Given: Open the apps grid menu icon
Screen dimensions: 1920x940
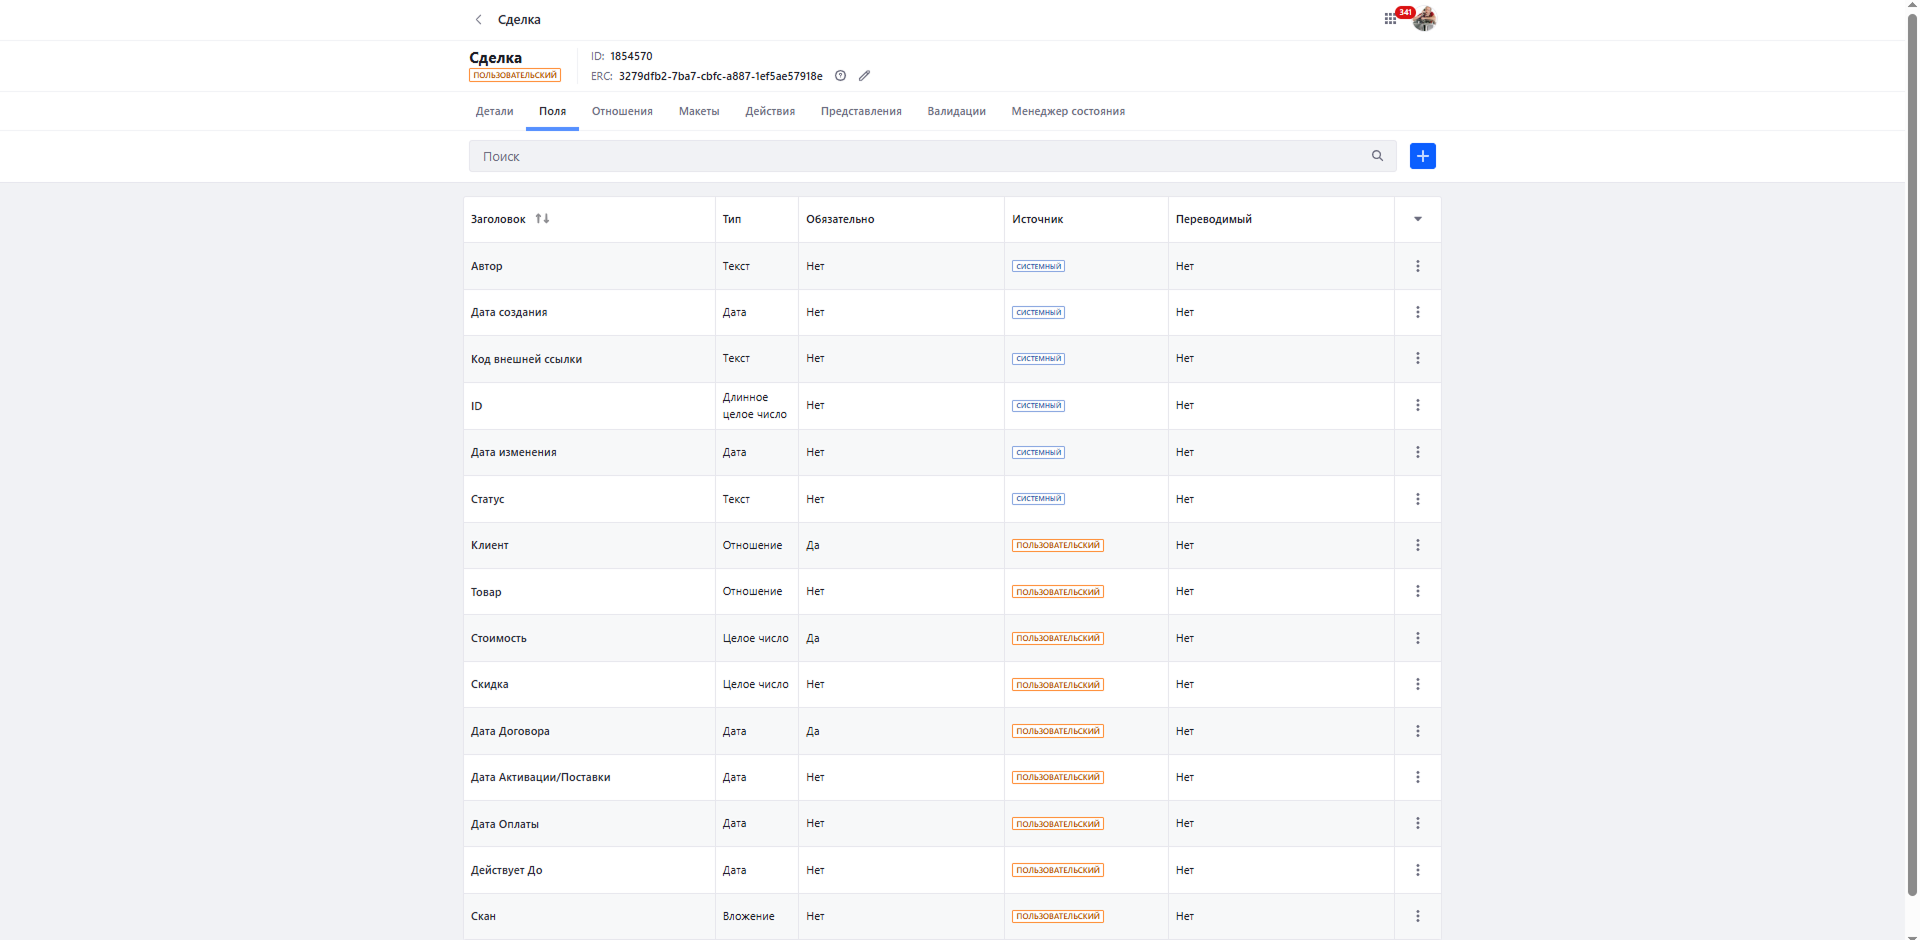Looking at the screenshot, I should point(1390,19).
